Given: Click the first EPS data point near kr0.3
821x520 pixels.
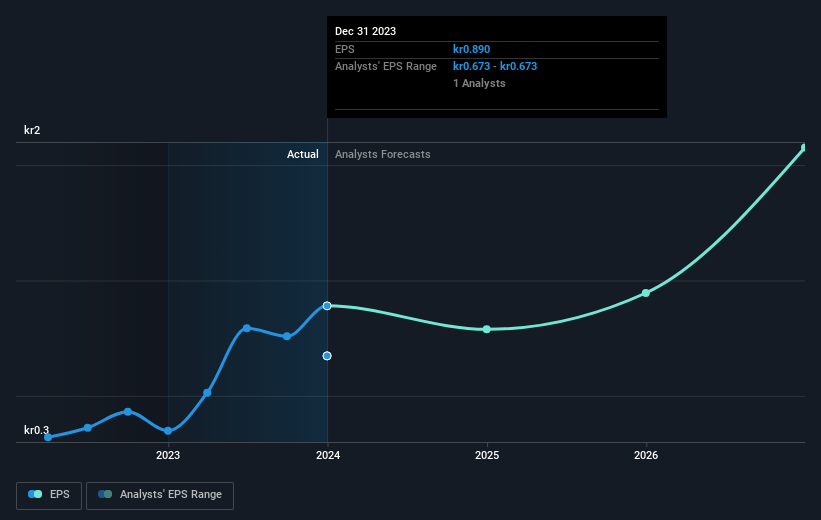Looking at the screenshot, I should (48, 437).
